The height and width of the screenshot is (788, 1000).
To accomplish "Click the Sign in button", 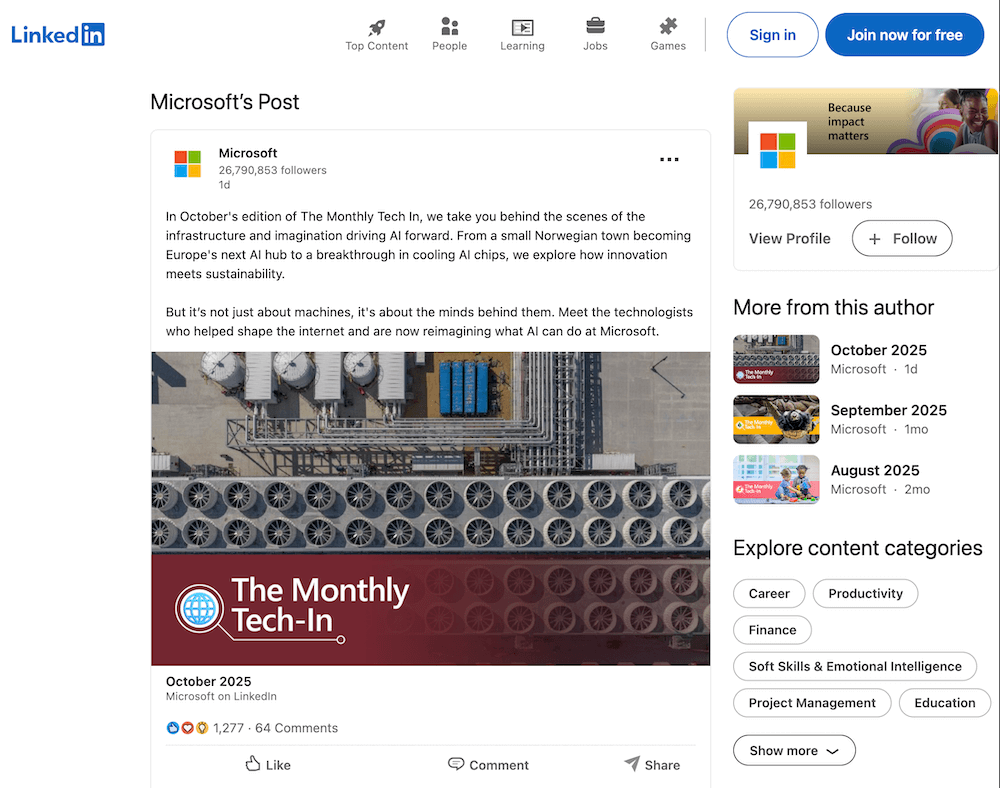I will pyautogui.click(x=772, y=34).
